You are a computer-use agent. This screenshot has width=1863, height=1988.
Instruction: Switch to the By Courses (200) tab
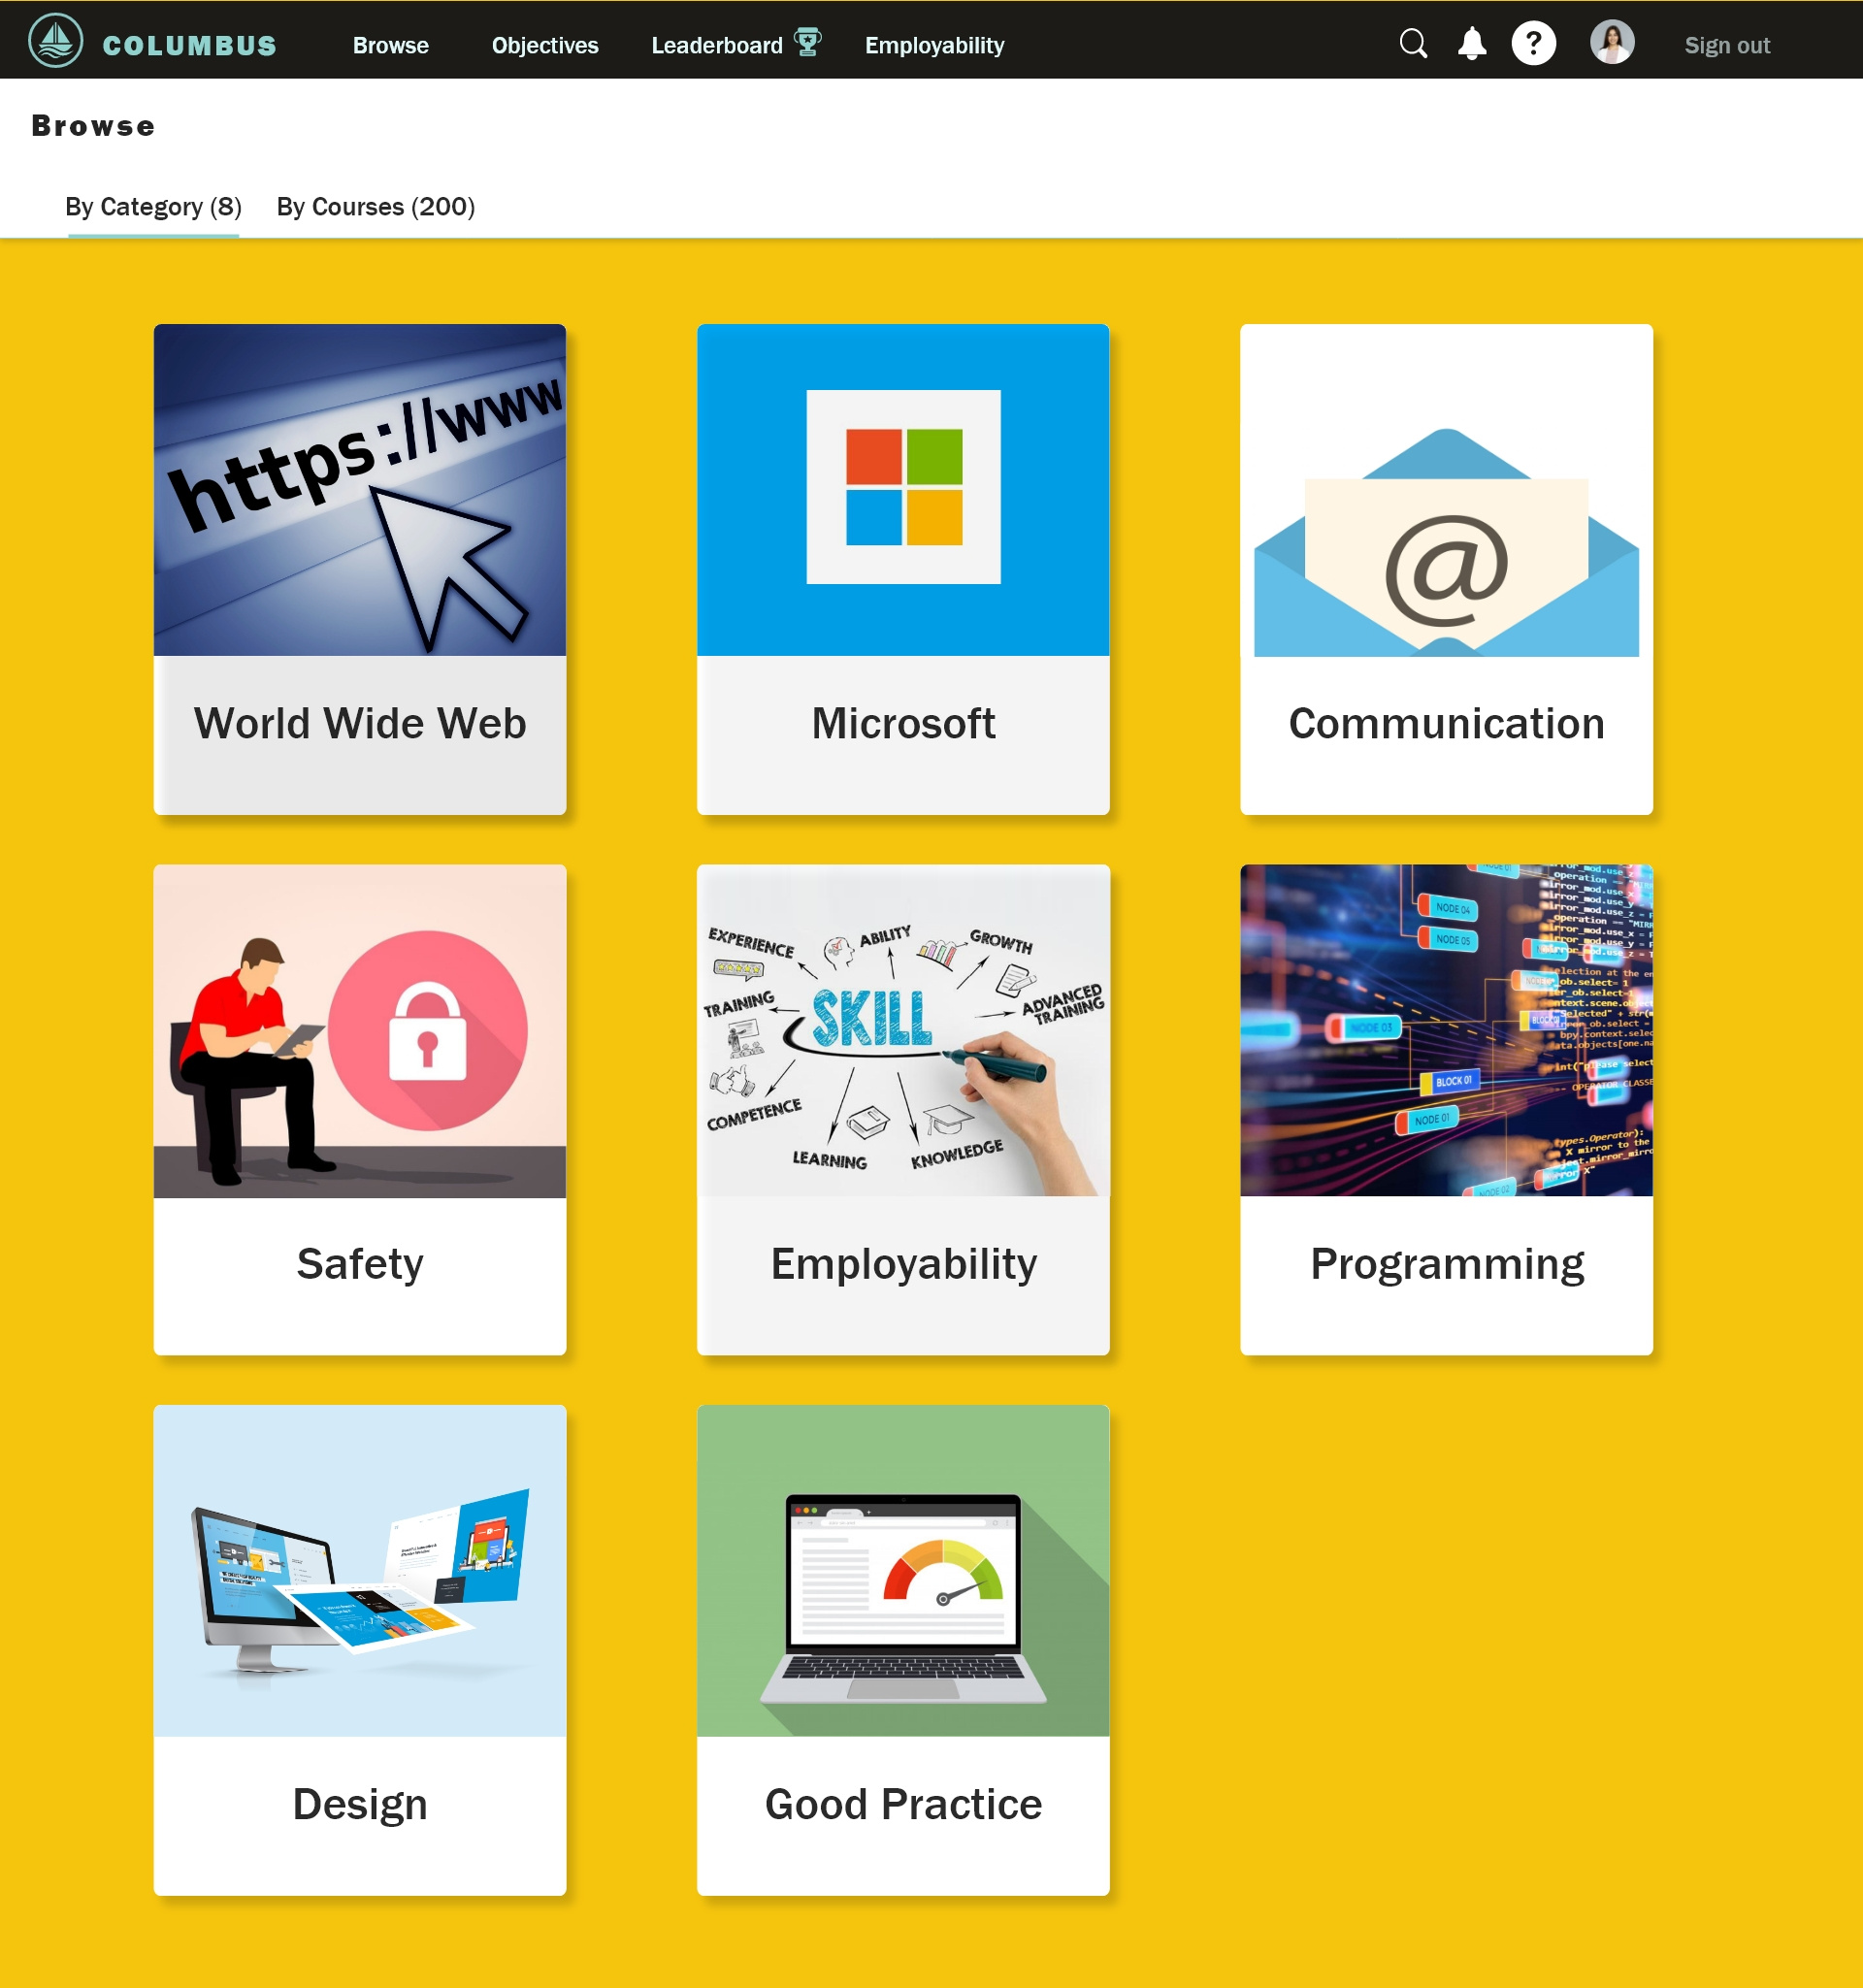375,207
